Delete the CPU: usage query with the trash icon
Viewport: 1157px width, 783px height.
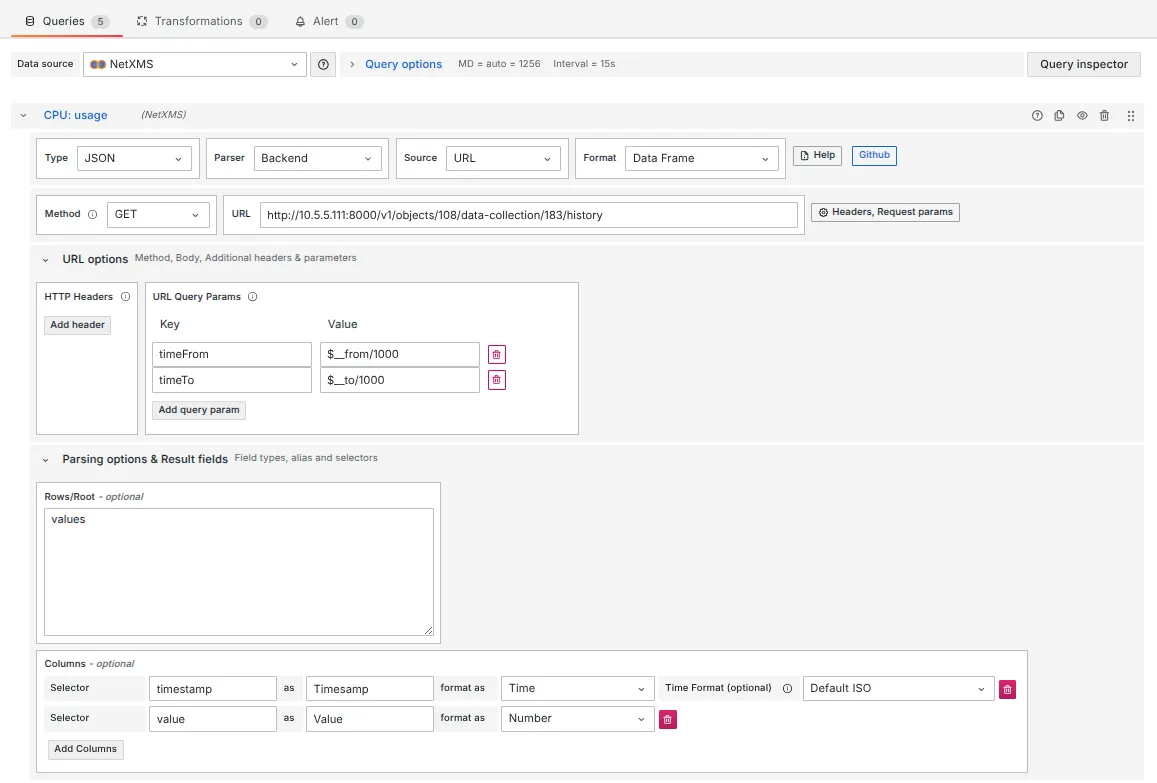coord(1104,115)
